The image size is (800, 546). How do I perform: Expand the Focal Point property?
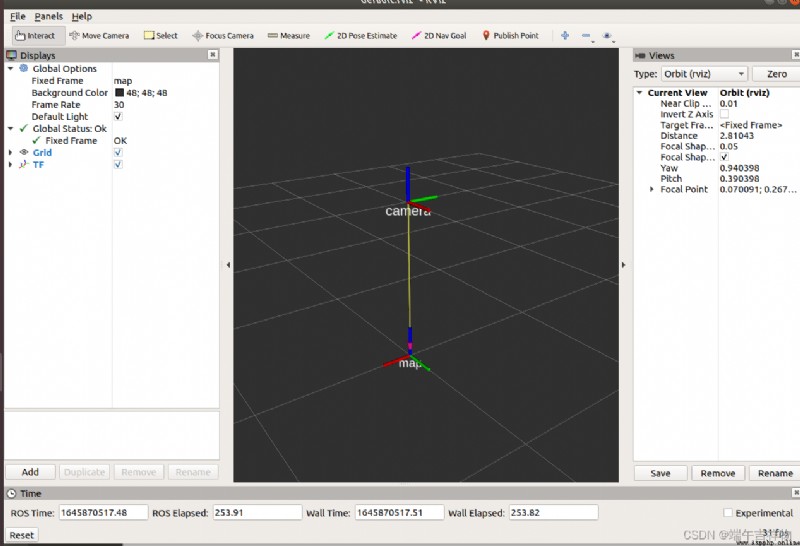(652, 189)
